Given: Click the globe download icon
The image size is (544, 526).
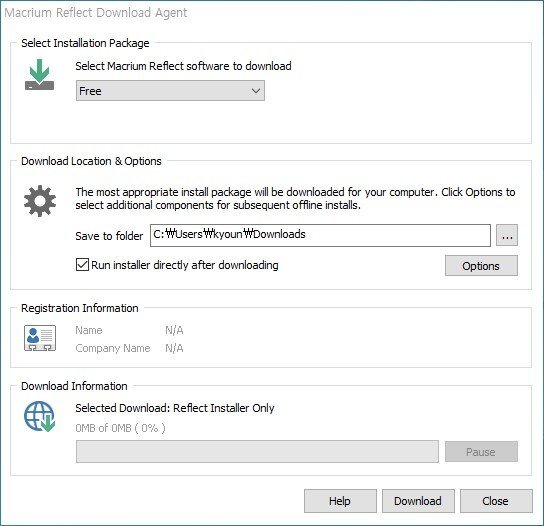Looking at the screenshot, I should click(x=39, y=417).
